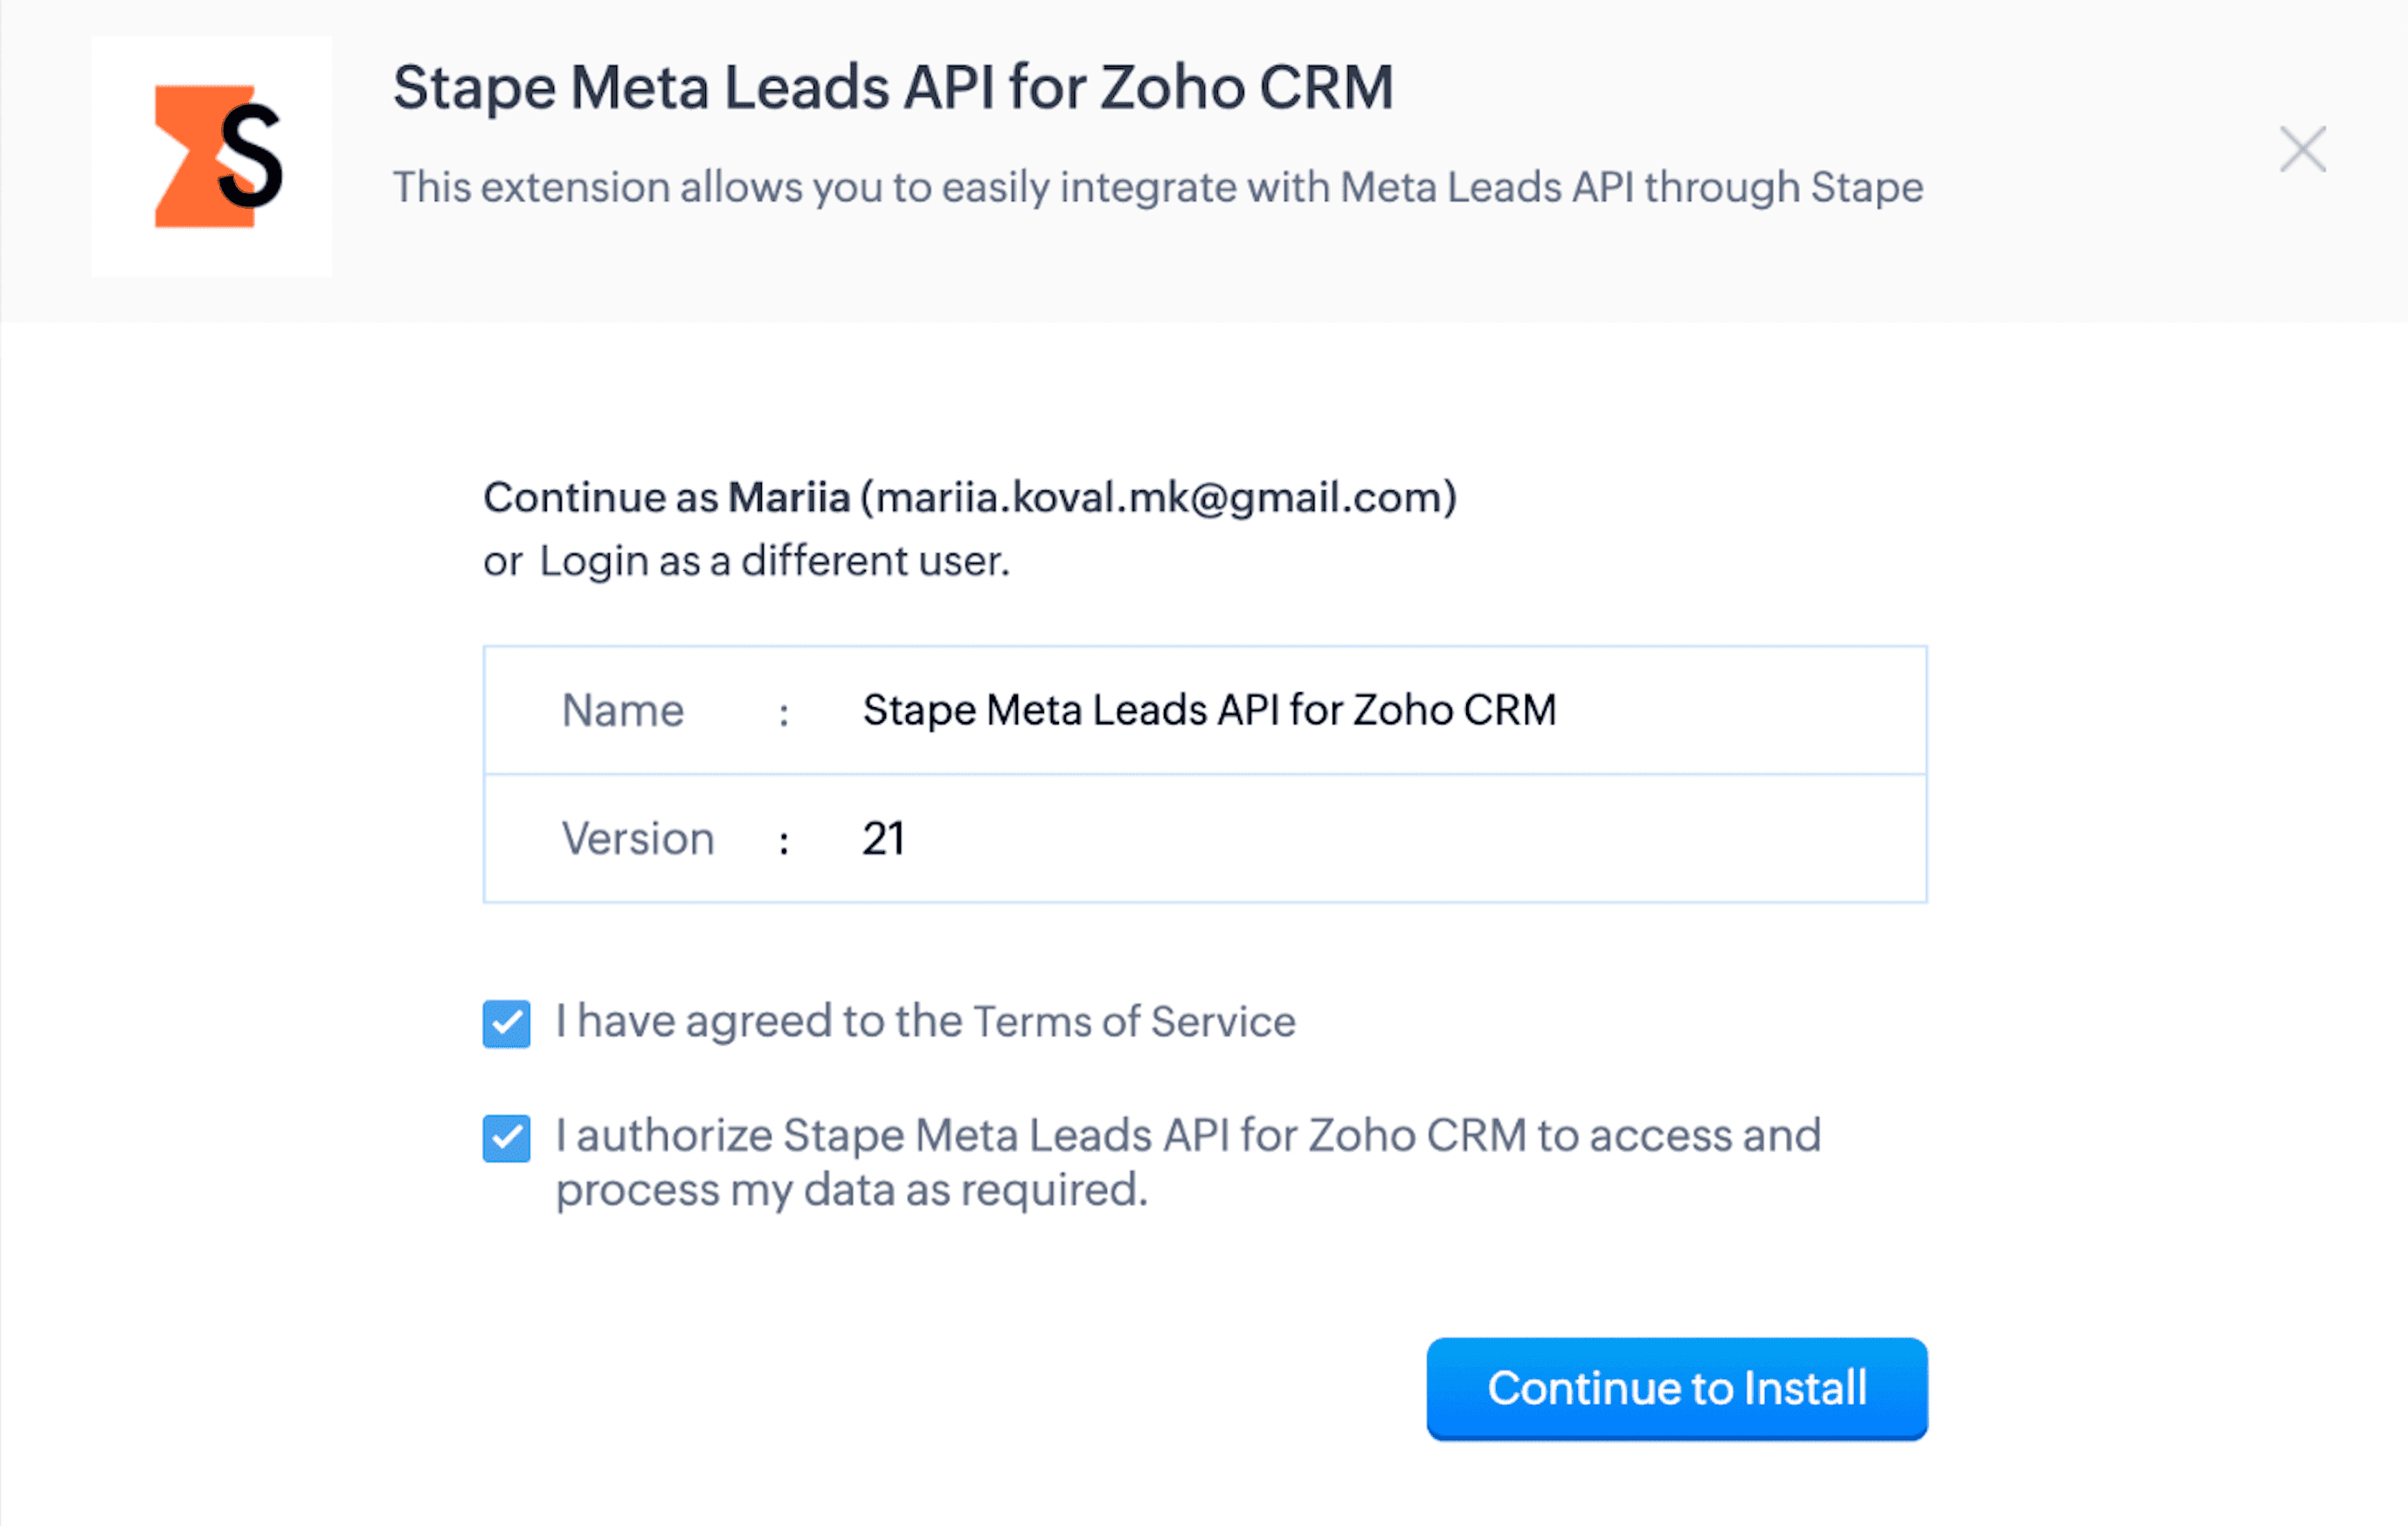
Task: Toggle the data authorization checkbox
Action: pyautogui.click(x=506, y=1138)
